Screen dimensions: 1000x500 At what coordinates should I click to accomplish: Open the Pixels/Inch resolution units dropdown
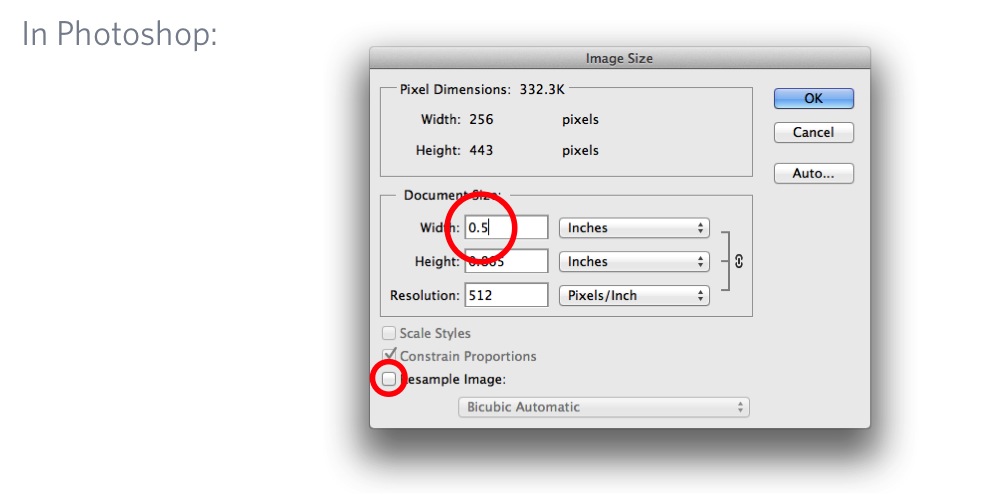635,295
